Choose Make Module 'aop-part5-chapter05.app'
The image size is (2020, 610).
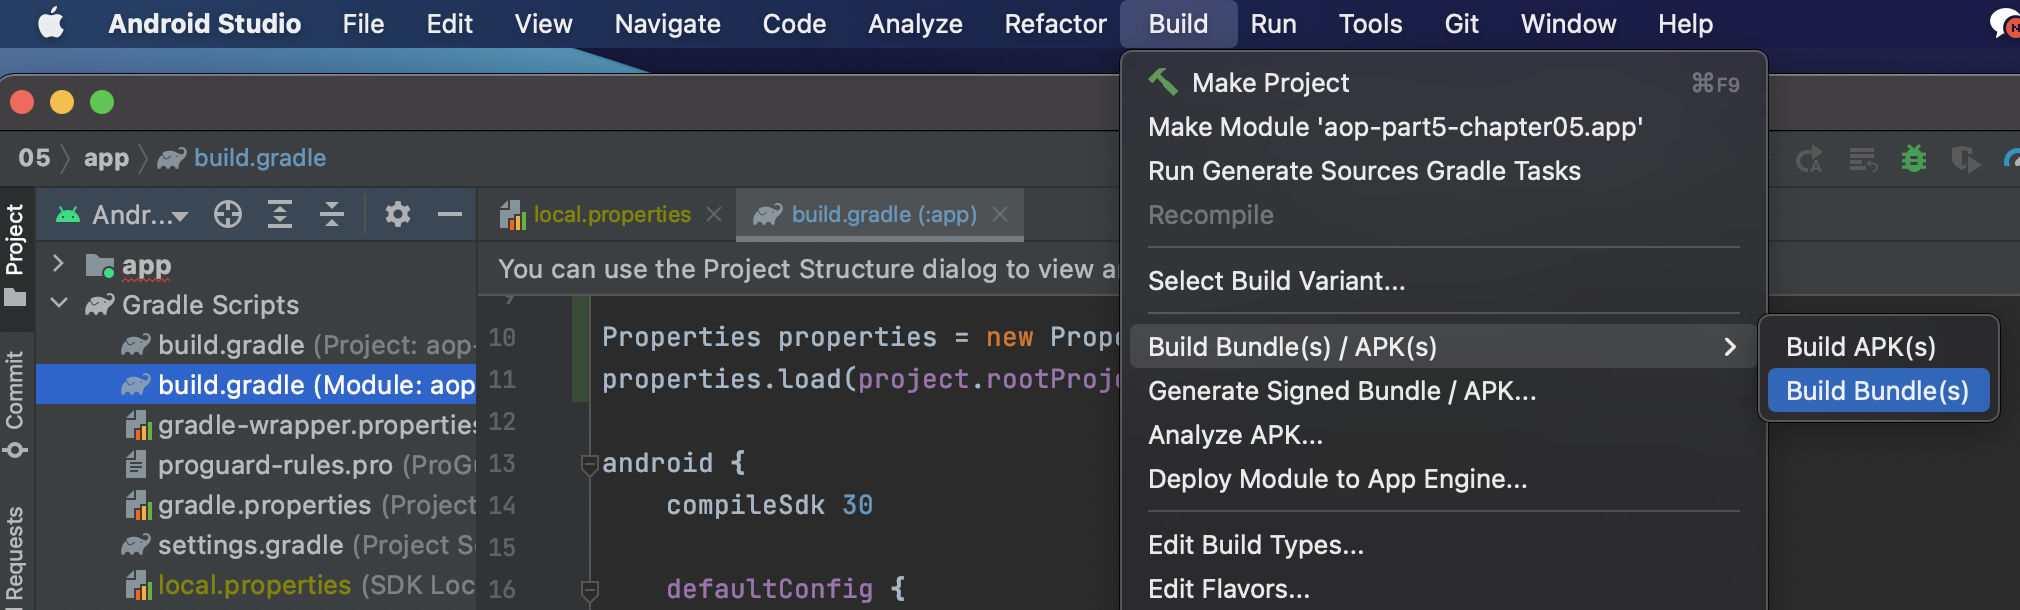tap(1443, 127)
